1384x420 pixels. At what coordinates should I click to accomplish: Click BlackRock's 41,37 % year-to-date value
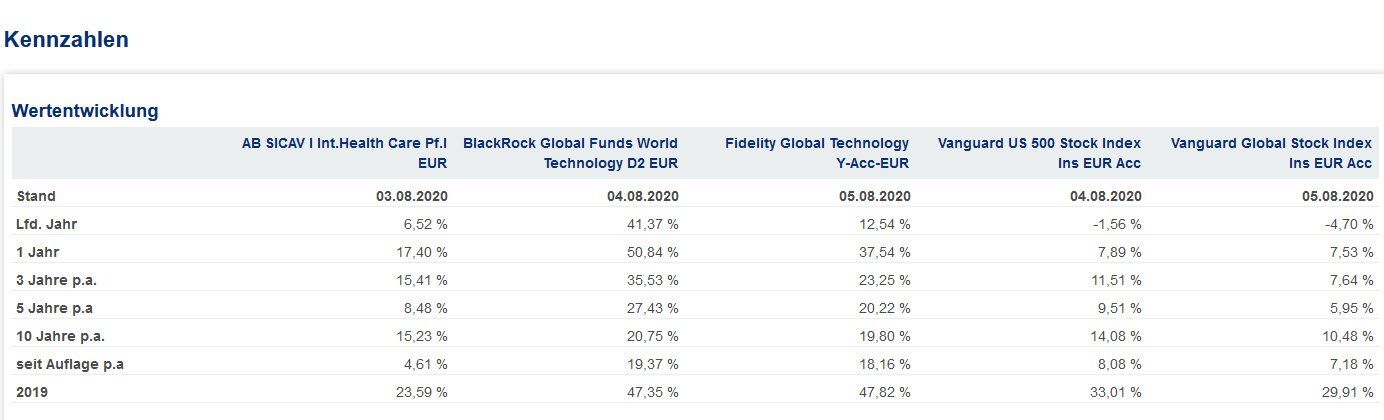point(652,224)
